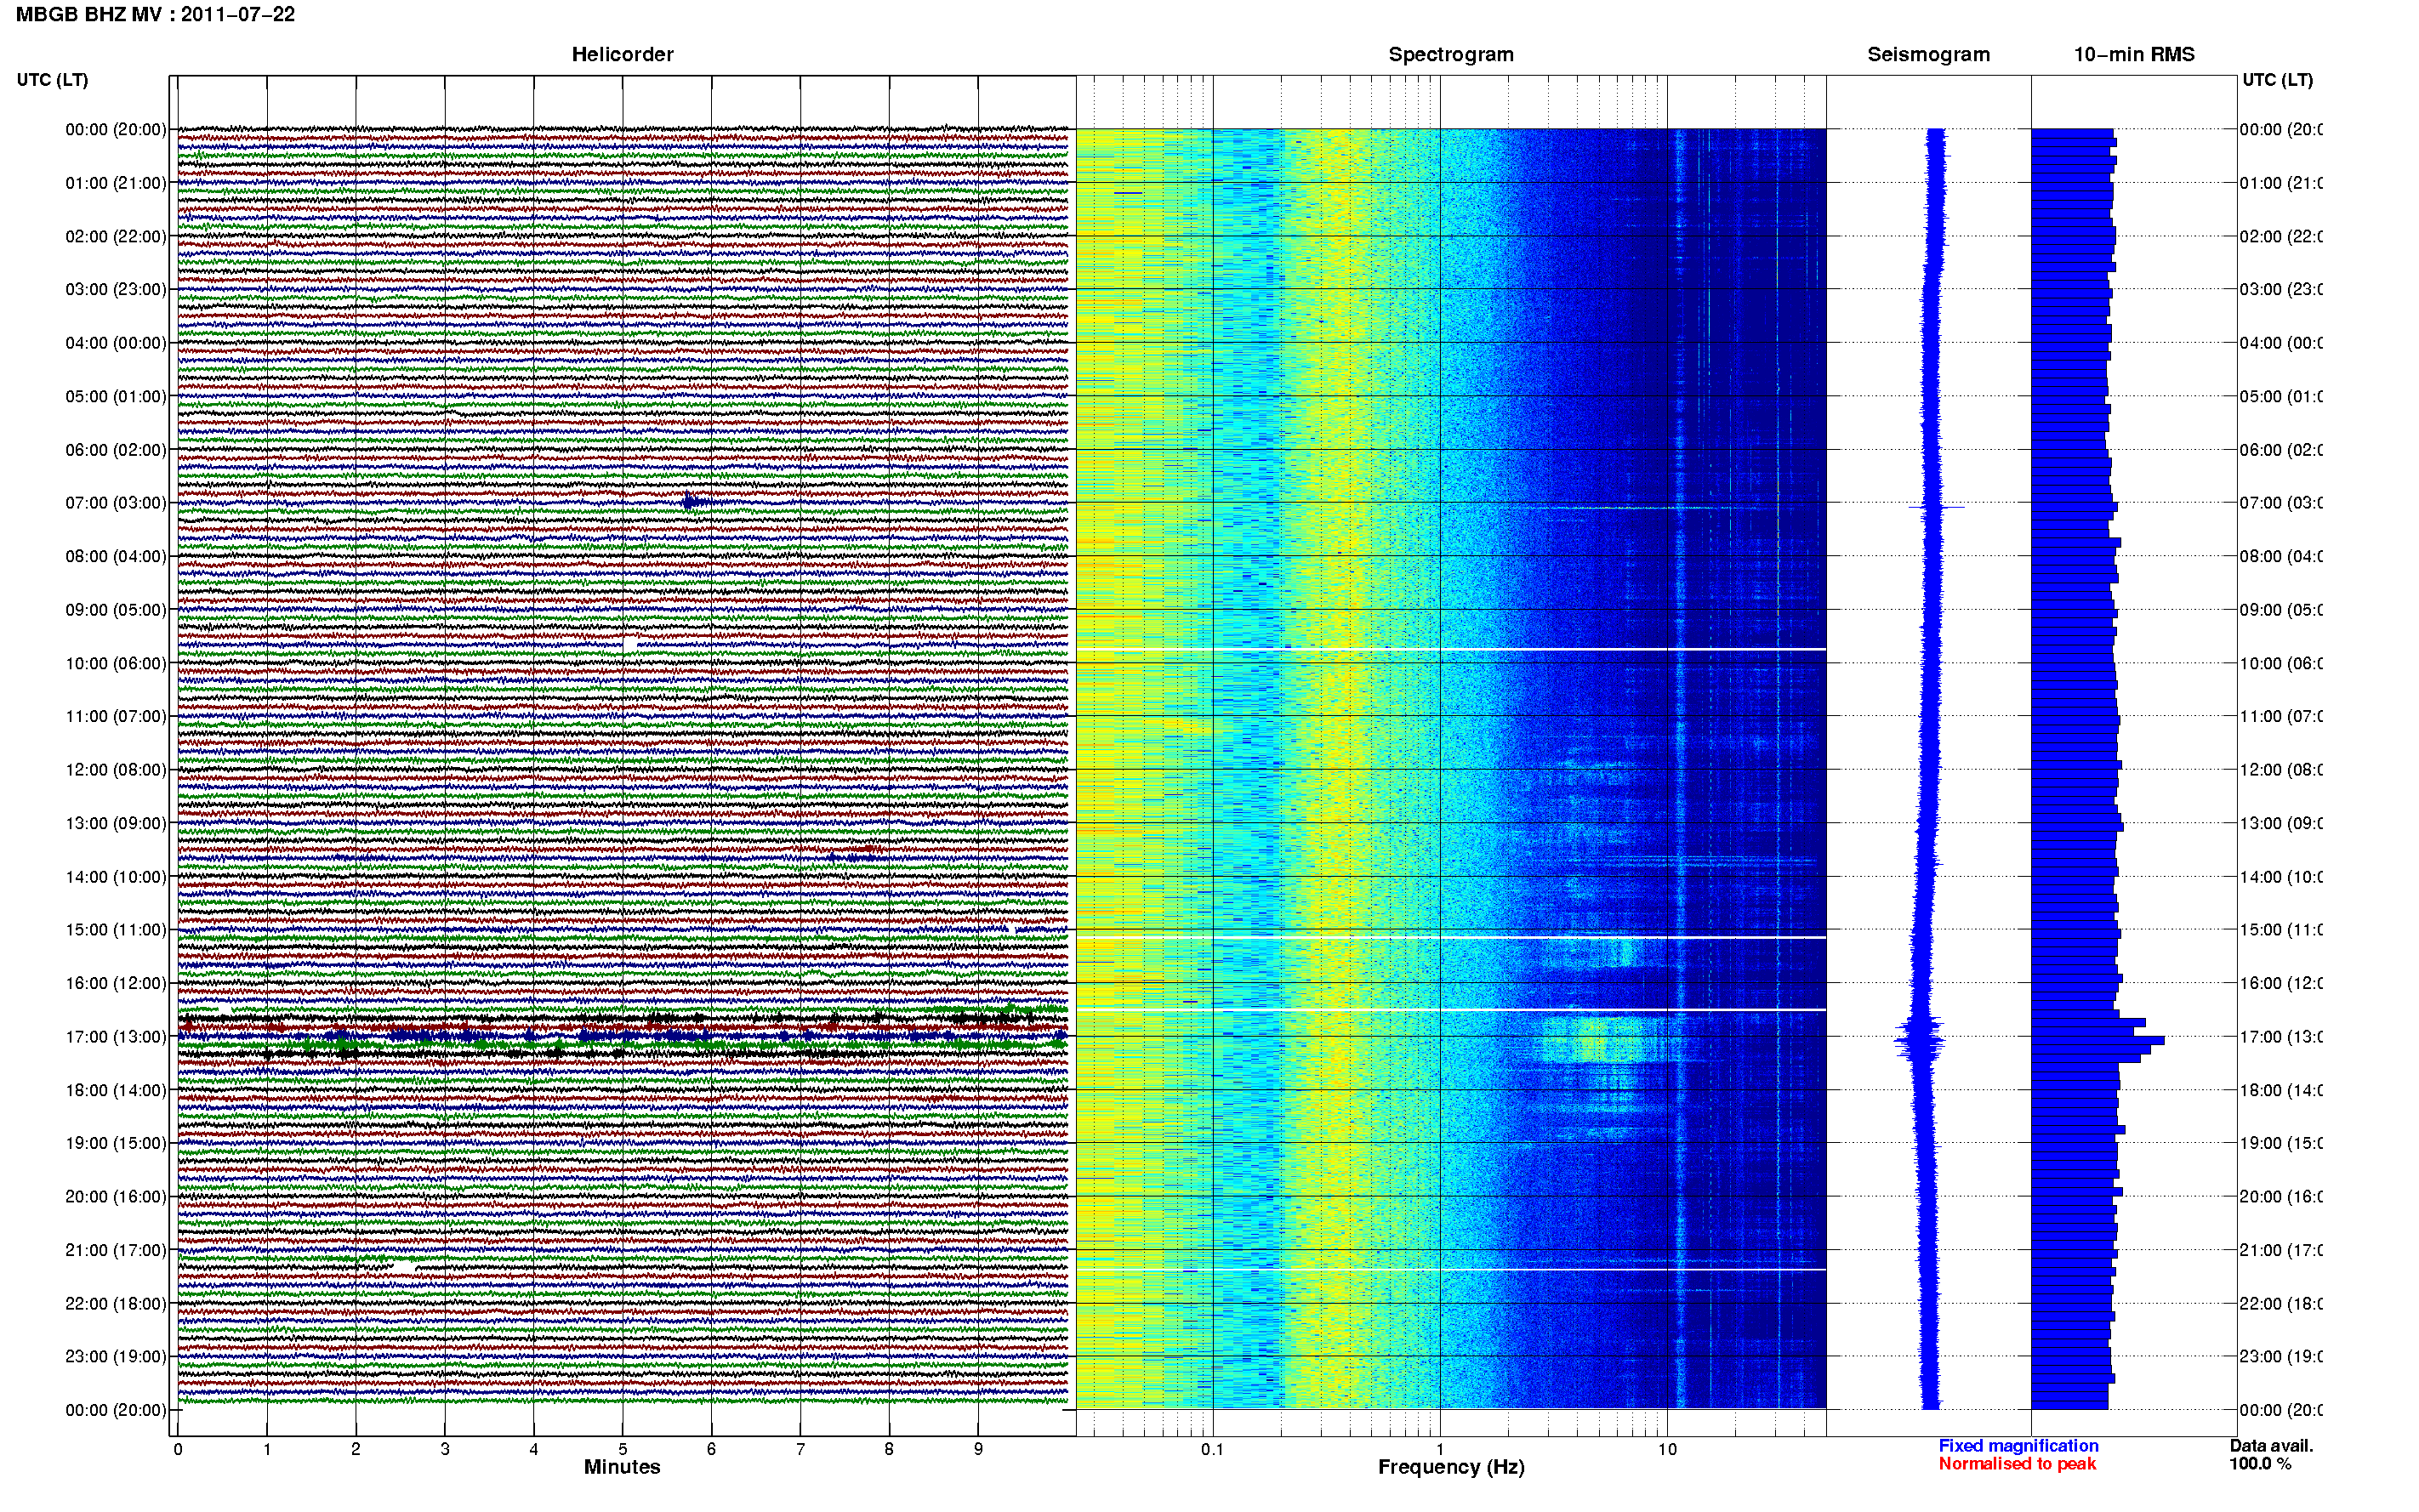Select left-axis label "07:00 (03:00)"
The width and height of the screenshot is (2419, 1512).
(x=116, y=503)
